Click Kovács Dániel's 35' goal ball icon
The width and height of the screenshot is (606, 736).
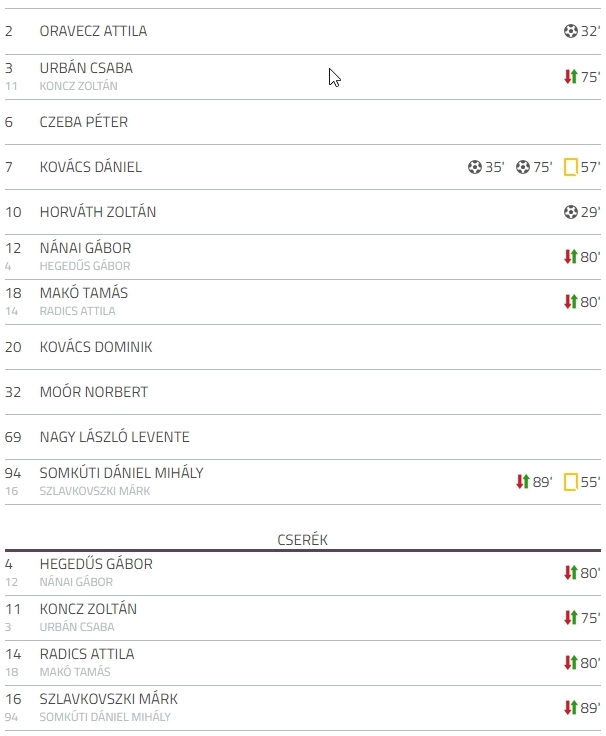tap(475, 167)
